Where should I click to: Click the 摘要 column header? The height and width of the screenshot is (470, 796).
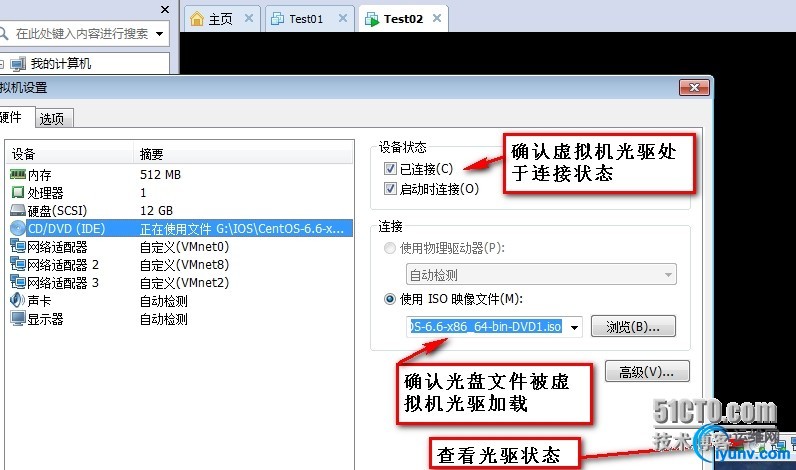click(243, 154)
